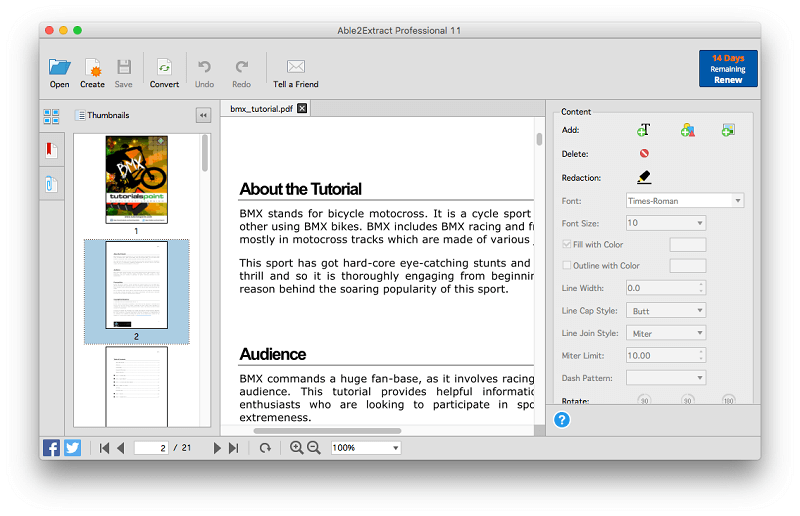Expand the Line Cap Style dropdown
Viewport: 800px width, 516px height.
tap(666, 310)
